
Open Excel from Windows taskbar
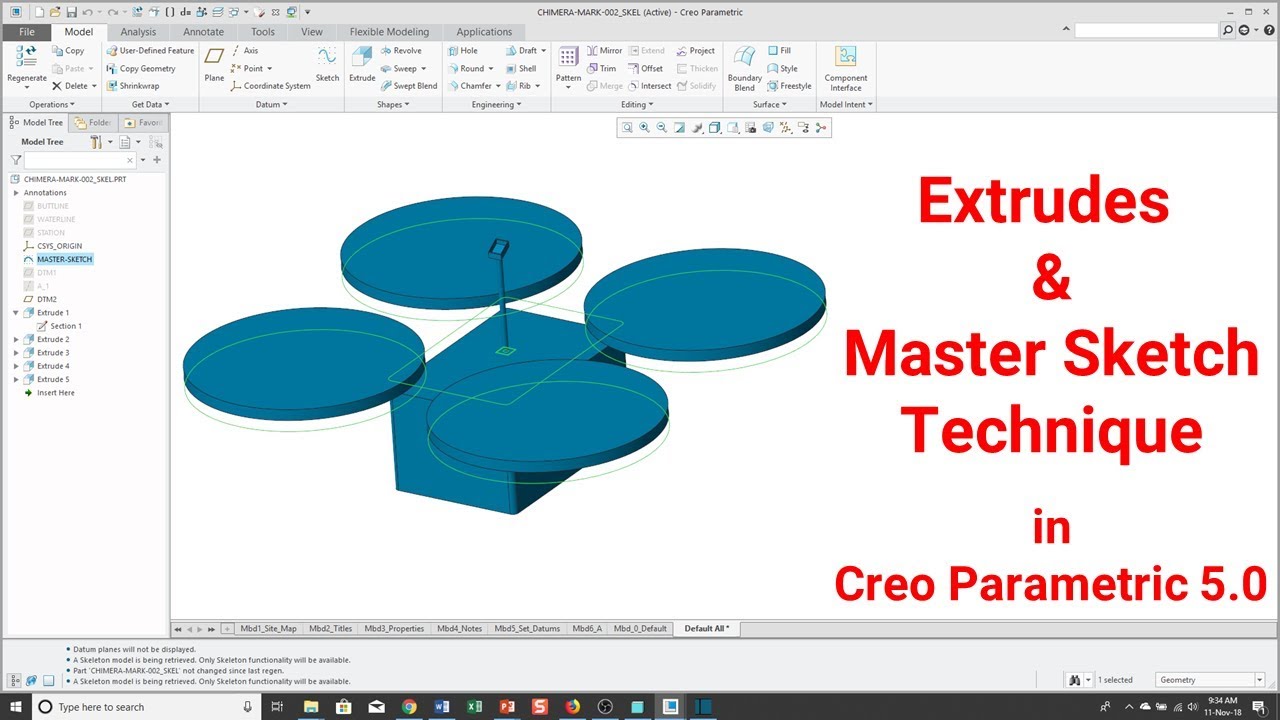pos(474,707)
